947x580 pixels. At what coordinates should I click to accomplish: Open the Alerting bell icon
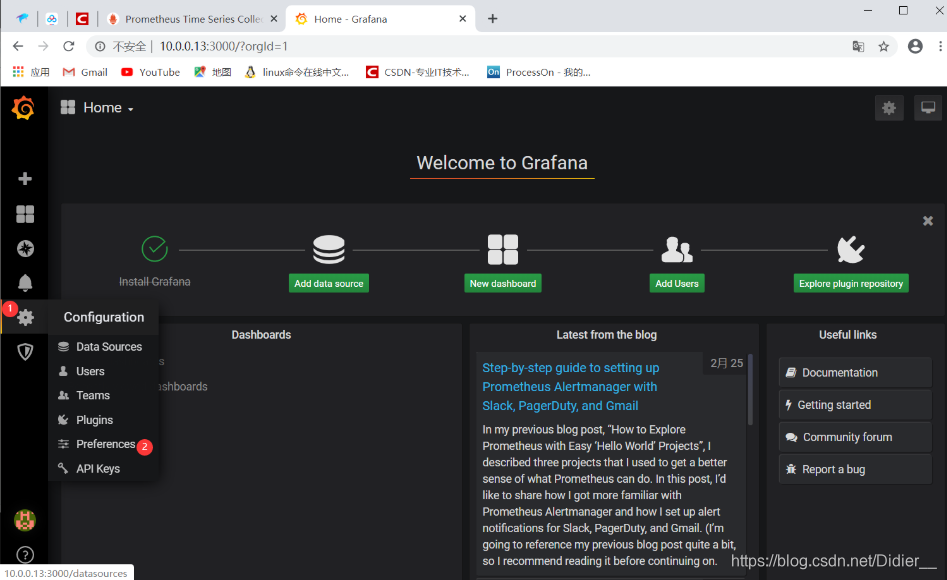pos(25,283)
